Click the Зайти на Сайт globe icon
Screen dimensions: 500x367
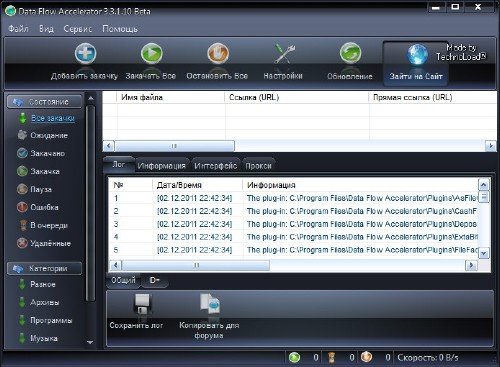[417, 55]
